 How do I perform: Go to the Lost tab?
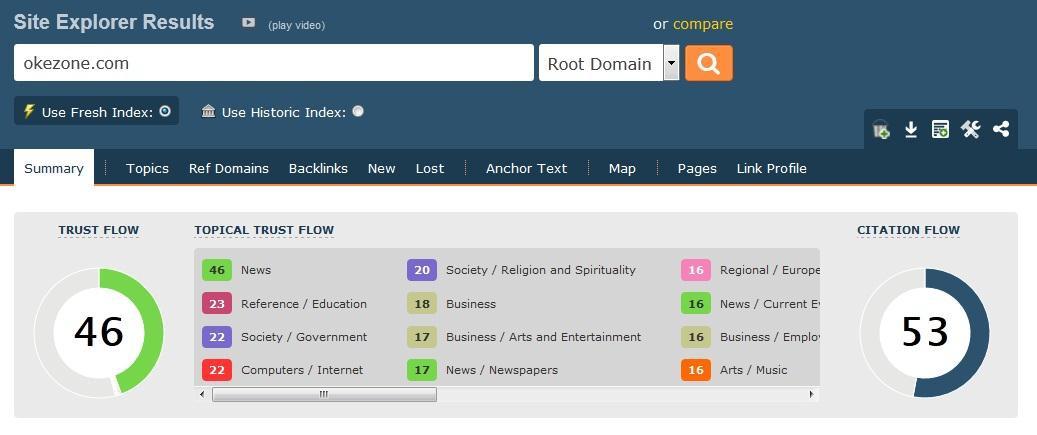tap(430, 169)
